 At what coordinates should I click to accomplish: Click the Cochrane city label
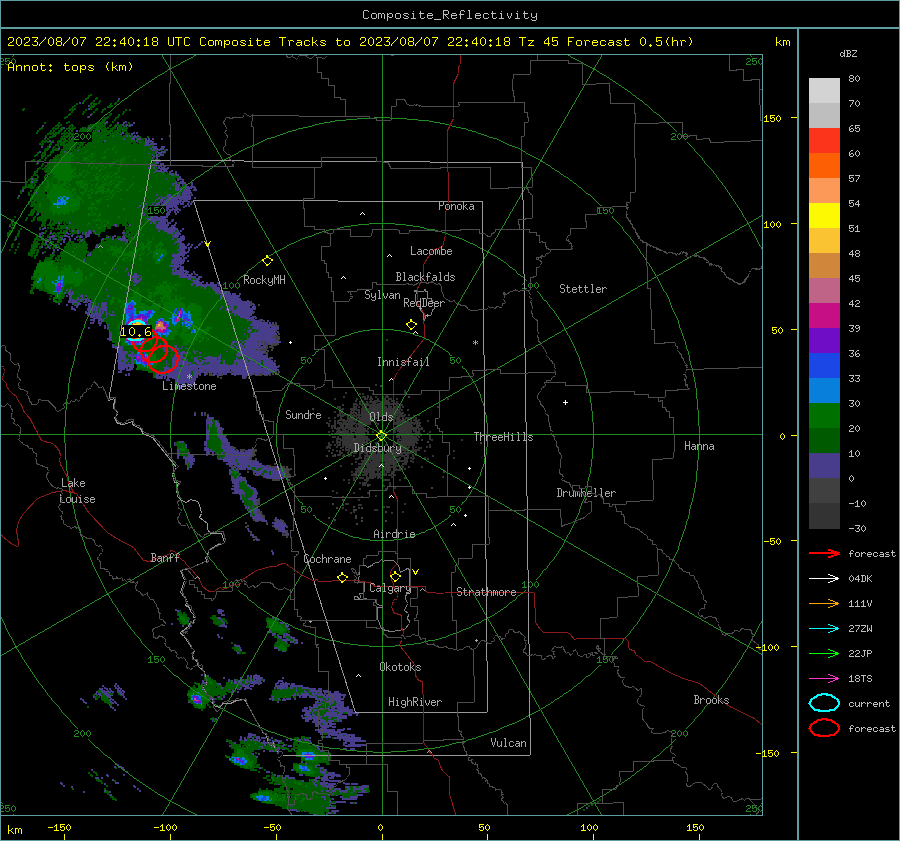(x=327, y=559)
